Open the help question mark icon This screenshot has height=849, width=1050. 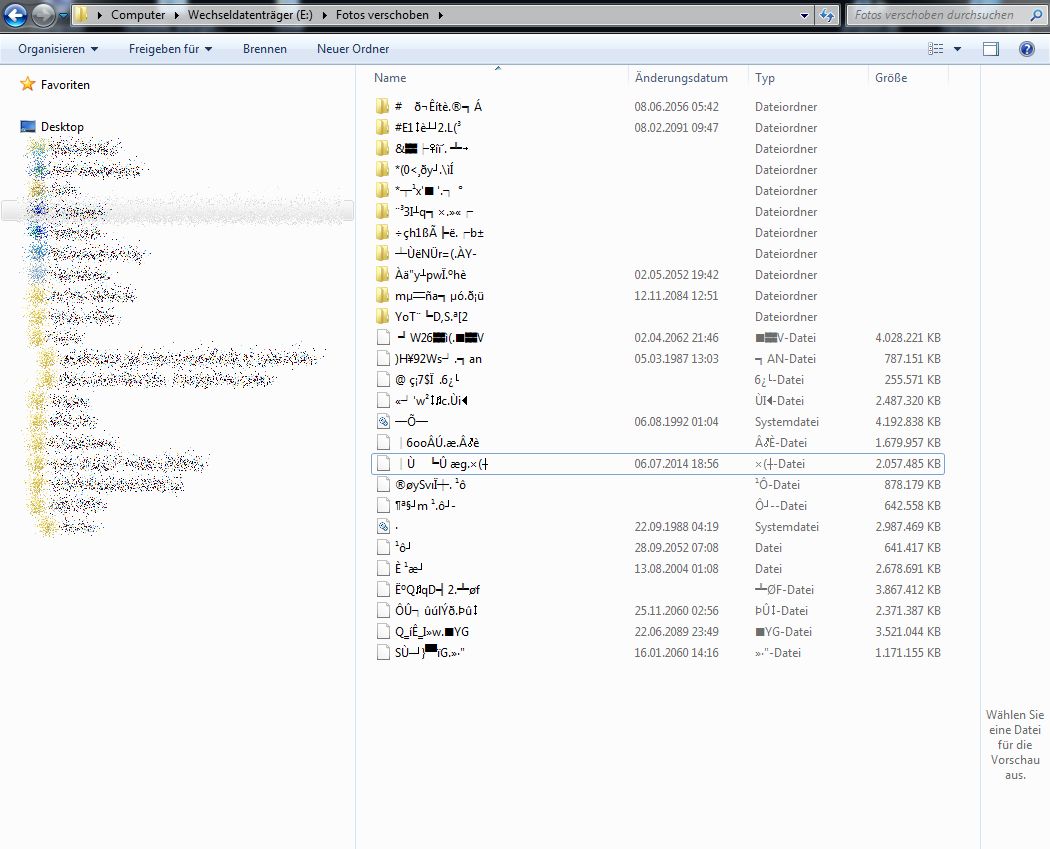coord(1026,49)
